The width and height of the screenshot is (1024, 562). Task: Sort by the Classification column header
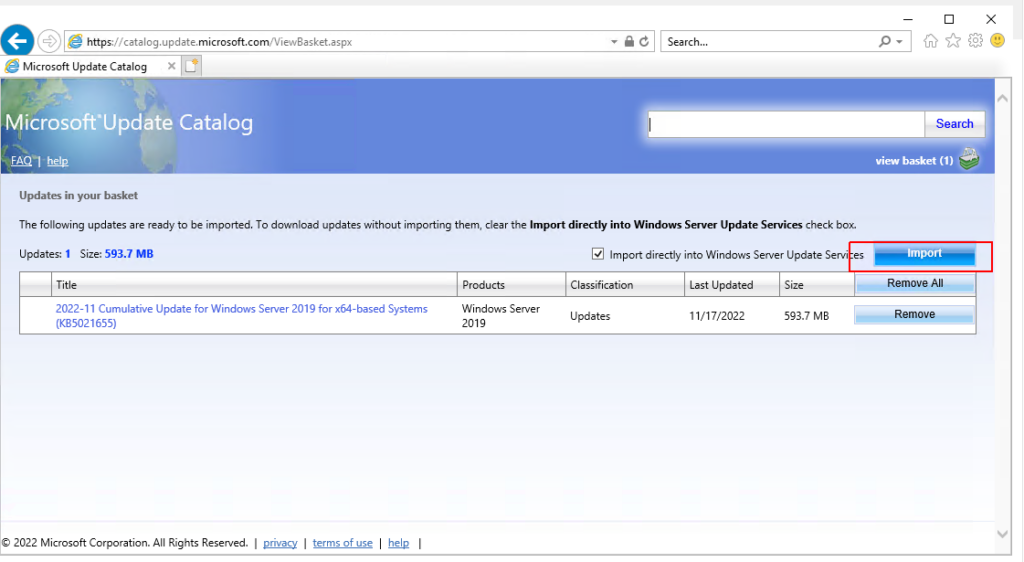point(625,285)
